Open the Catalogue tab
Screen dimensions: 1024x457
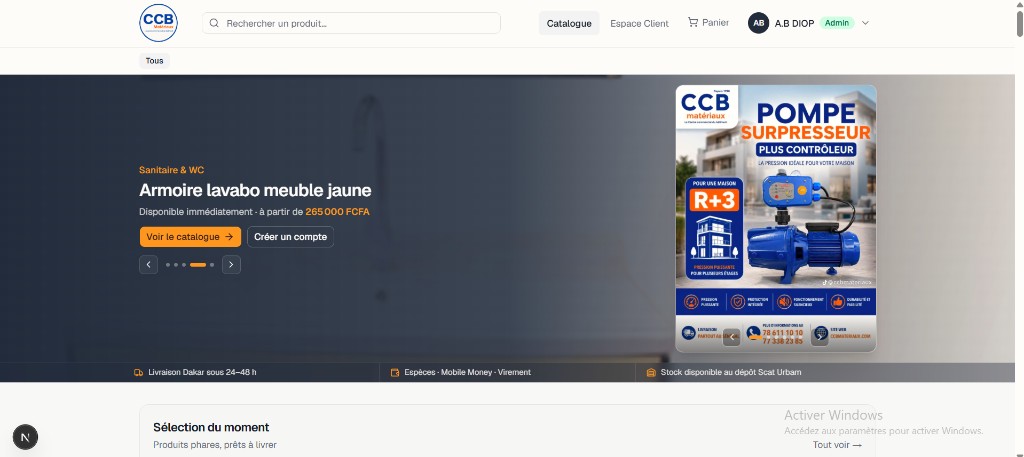coord(569,24)
